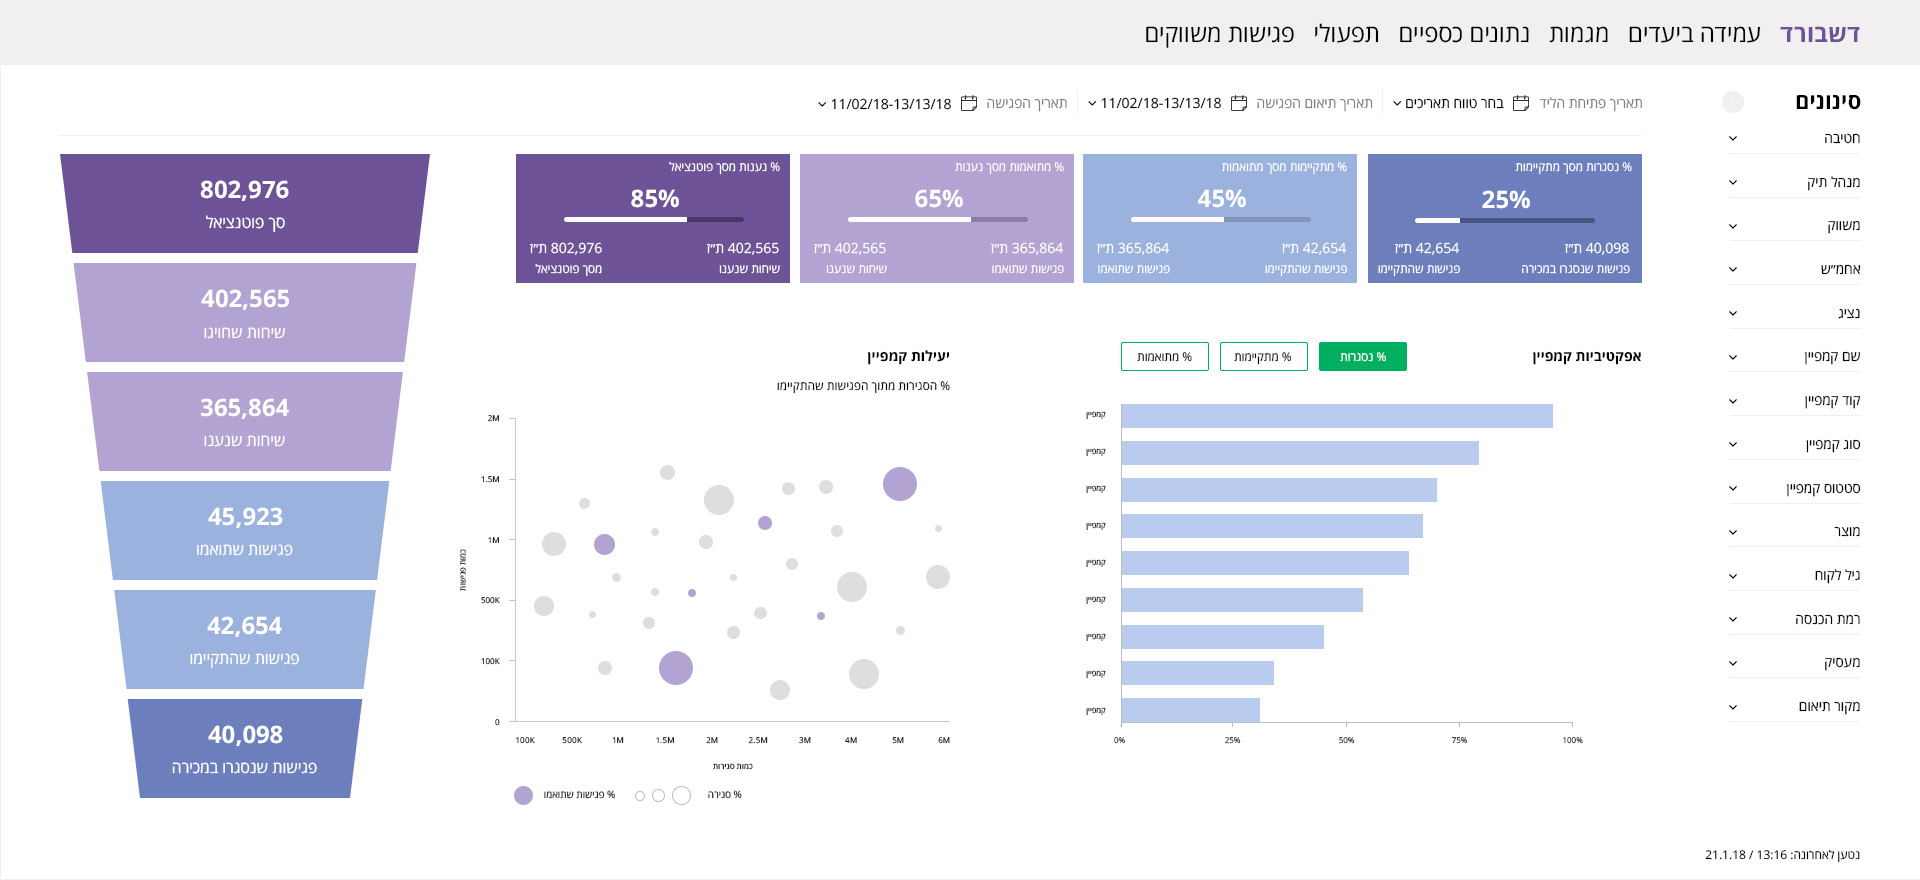Click purple legend dot for % פגישות שתואמו
The width and height of the screenshot is (1920, 880).
click(x=523, y=795)
